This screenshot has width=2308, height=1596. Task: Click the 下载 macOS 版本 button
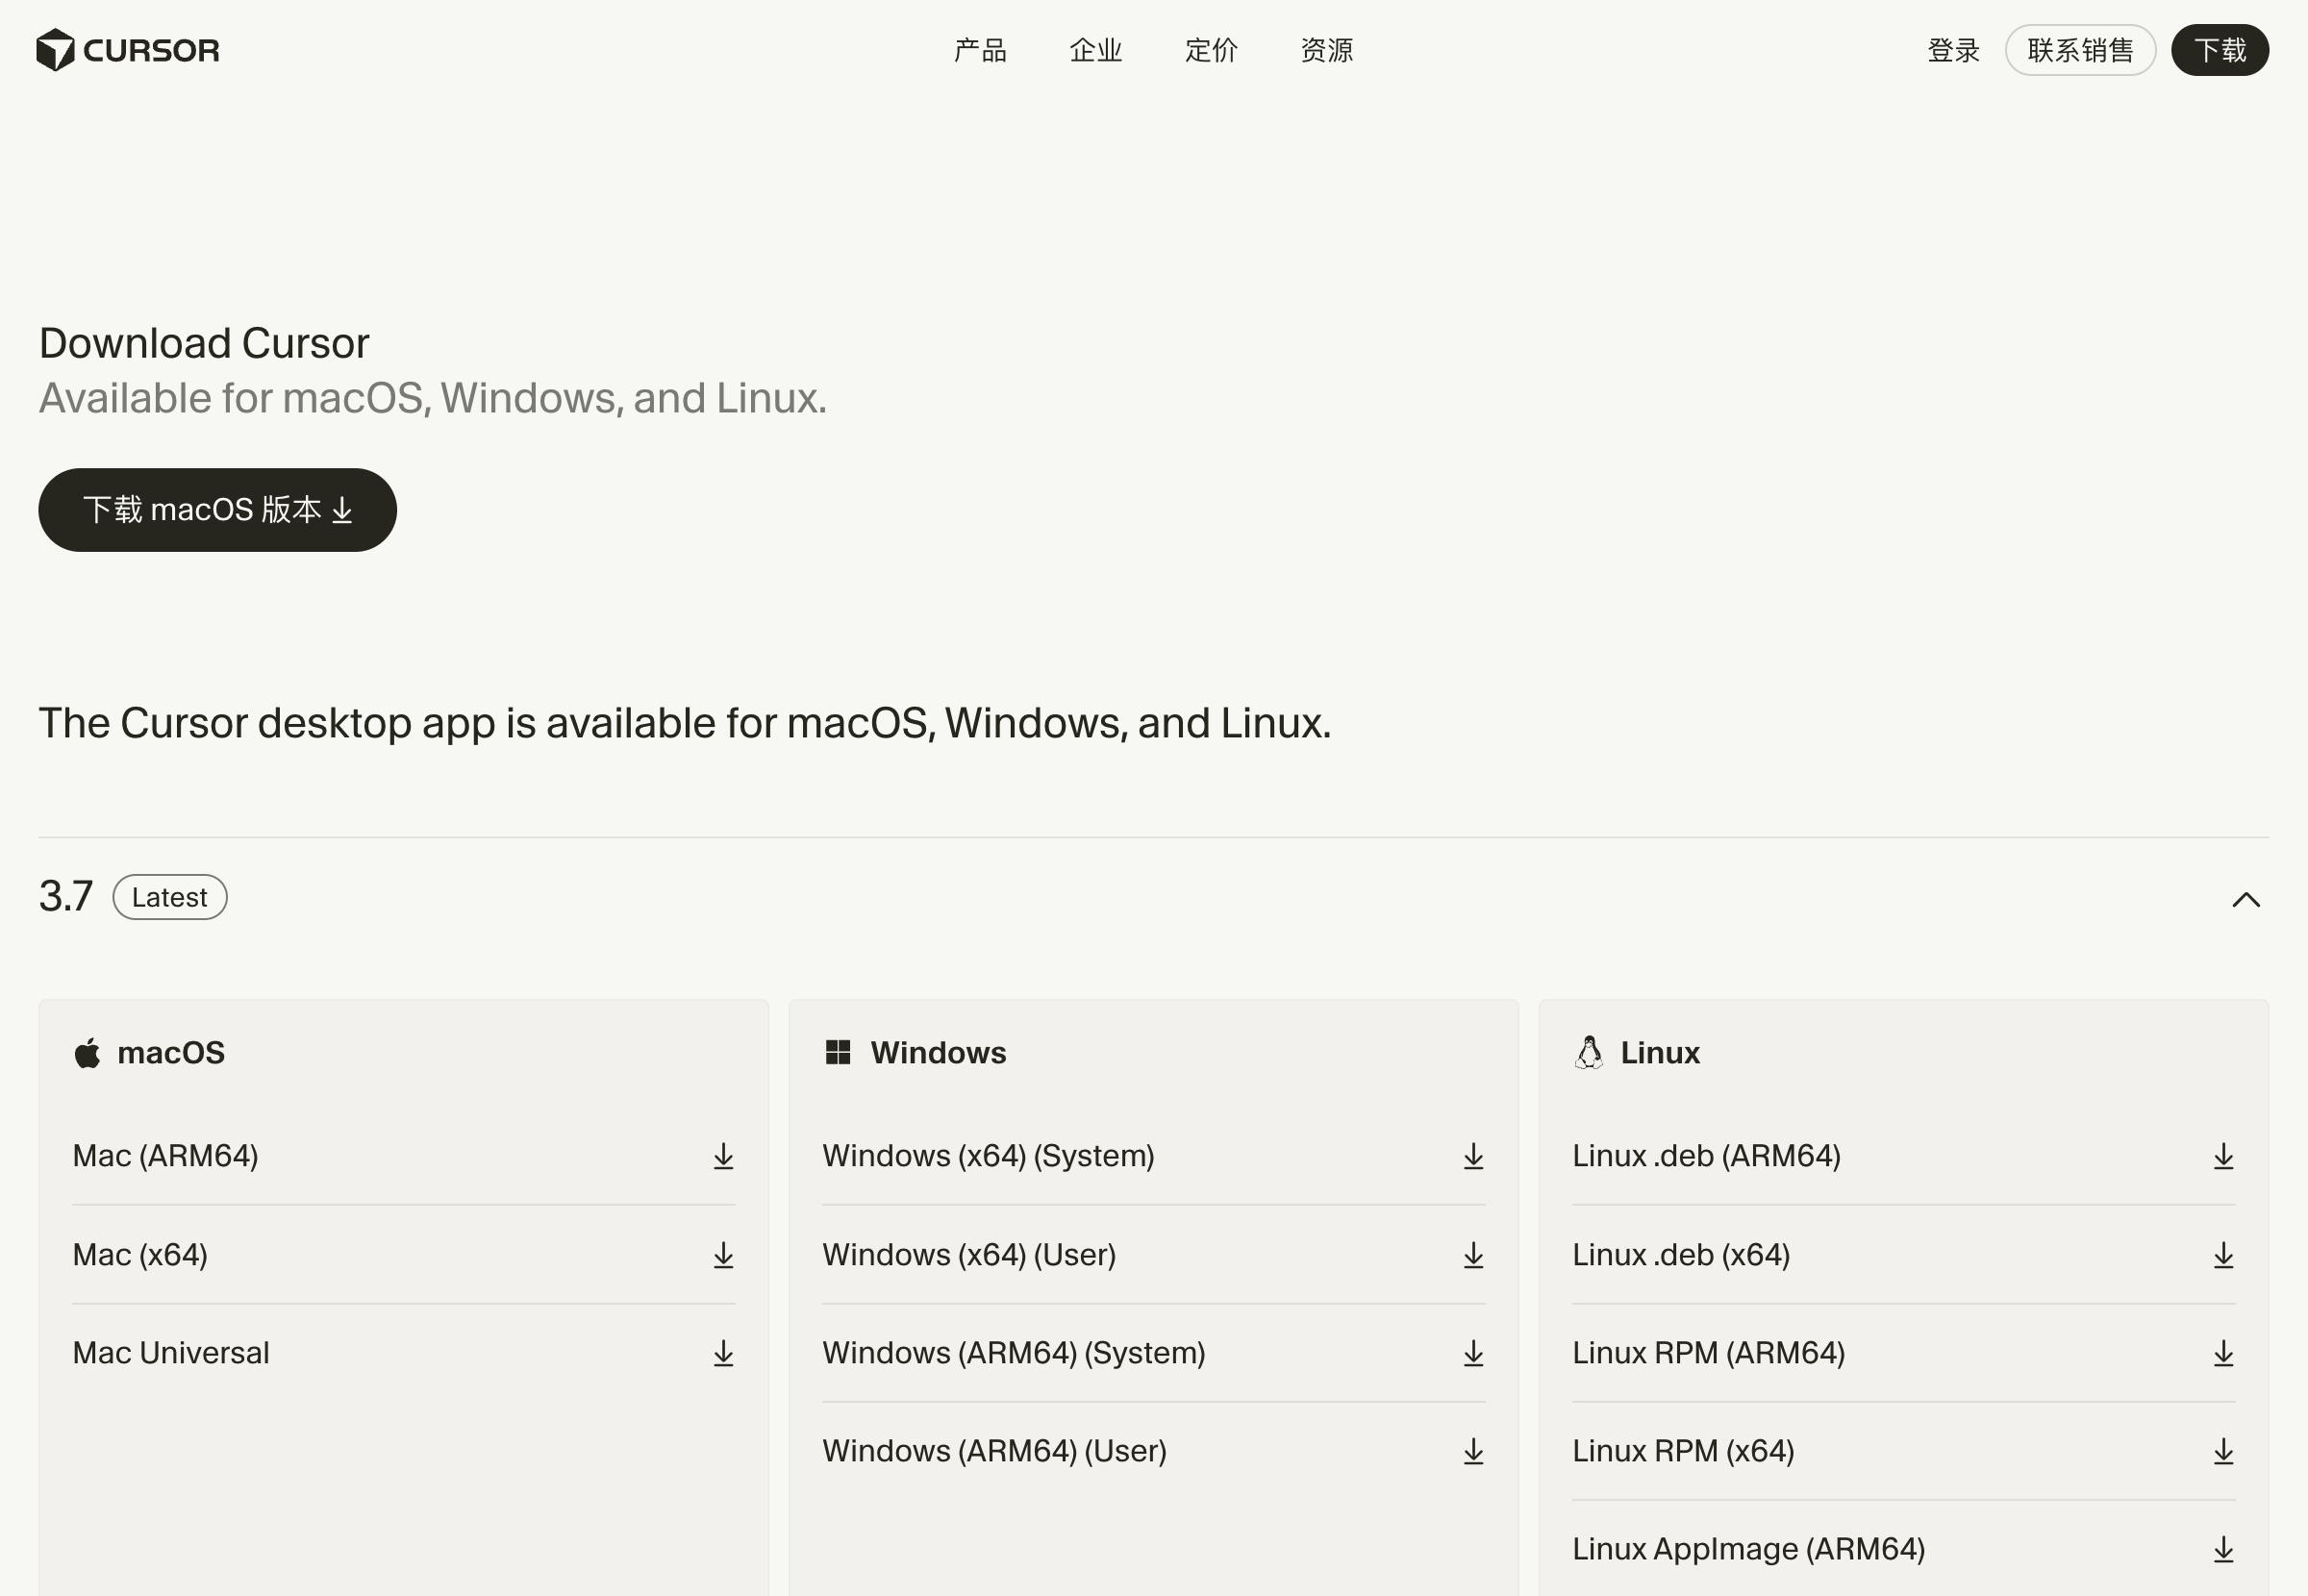217,510
